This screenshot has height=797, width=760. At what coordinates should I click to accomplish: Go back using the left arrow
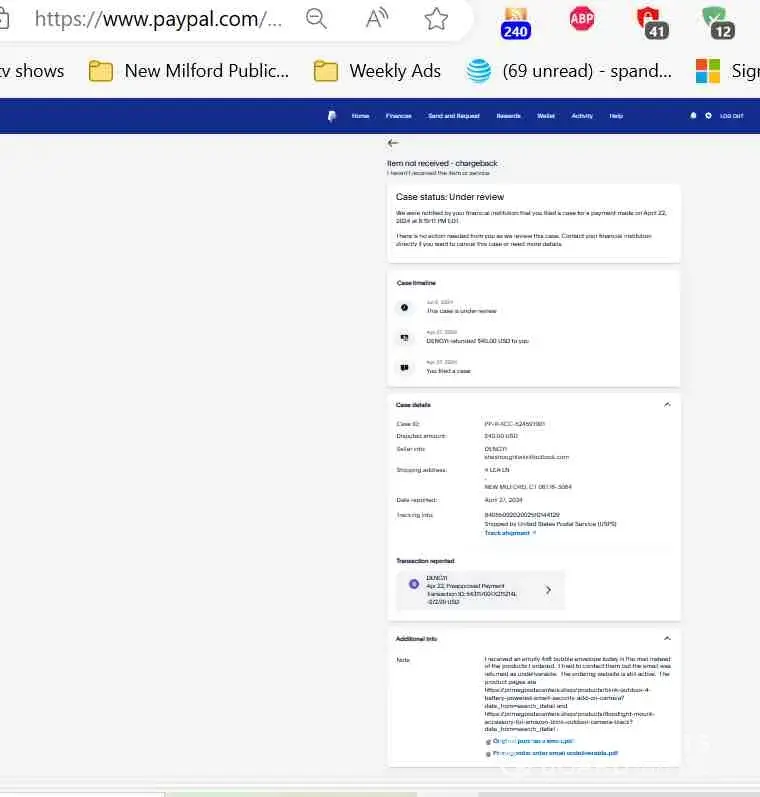[393, 144]
